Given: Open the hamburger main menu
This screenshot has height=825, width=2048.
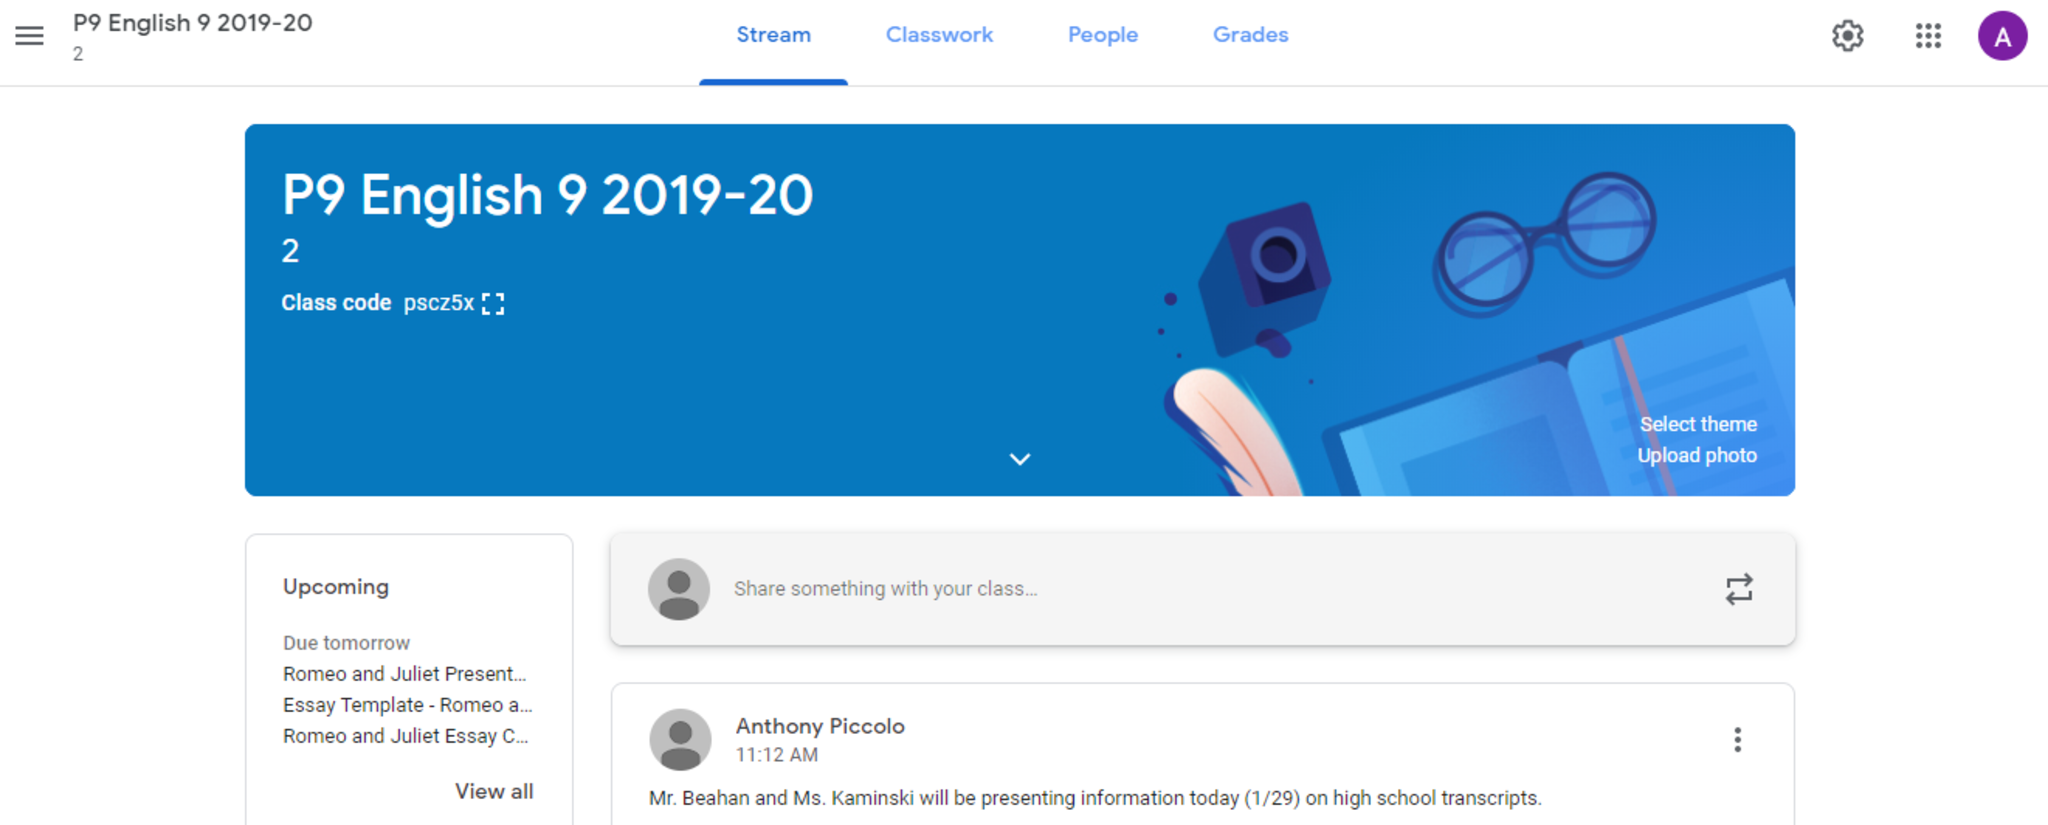Looking at the screenshot, I should pos(29,36).
